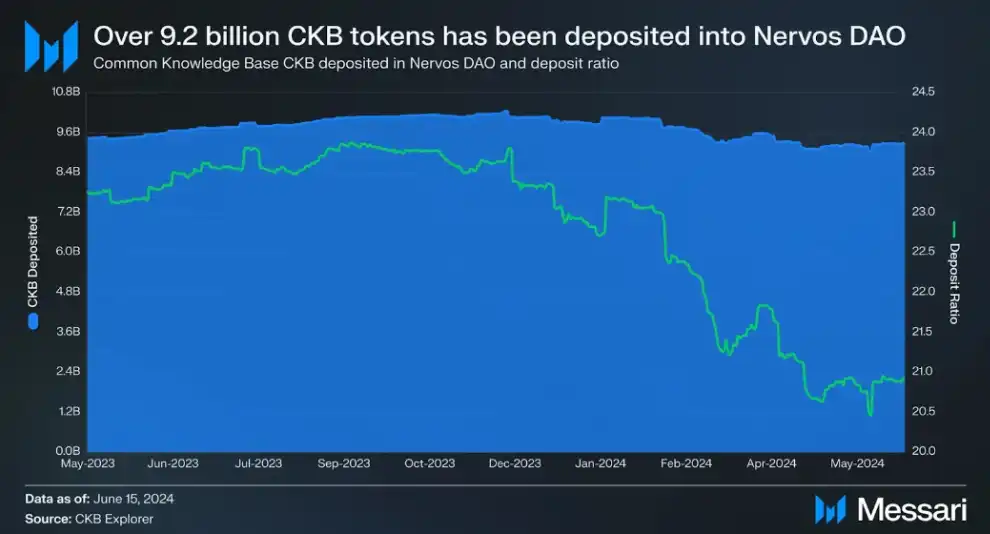This screenshot has width=990, height=534.
Task: Click the 24.5 right axis label
Action: tap(923, 92)
